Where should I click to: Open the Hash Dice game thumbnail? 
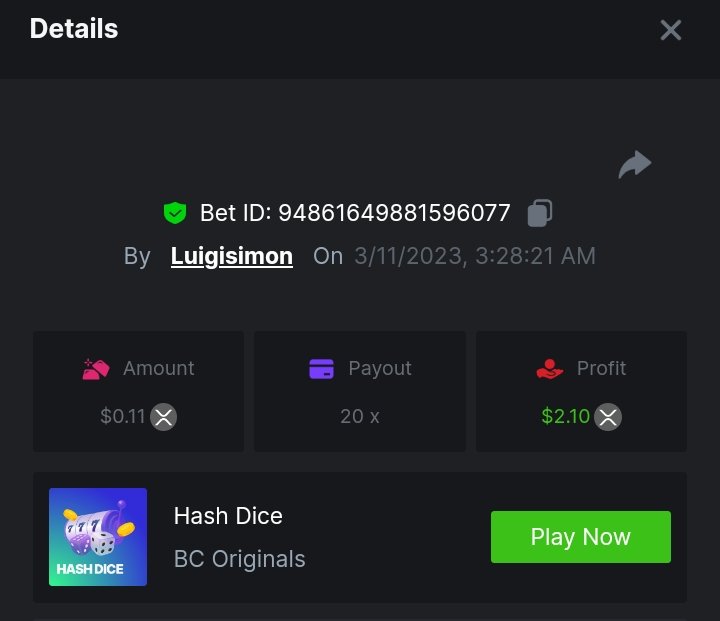(98, 537)
